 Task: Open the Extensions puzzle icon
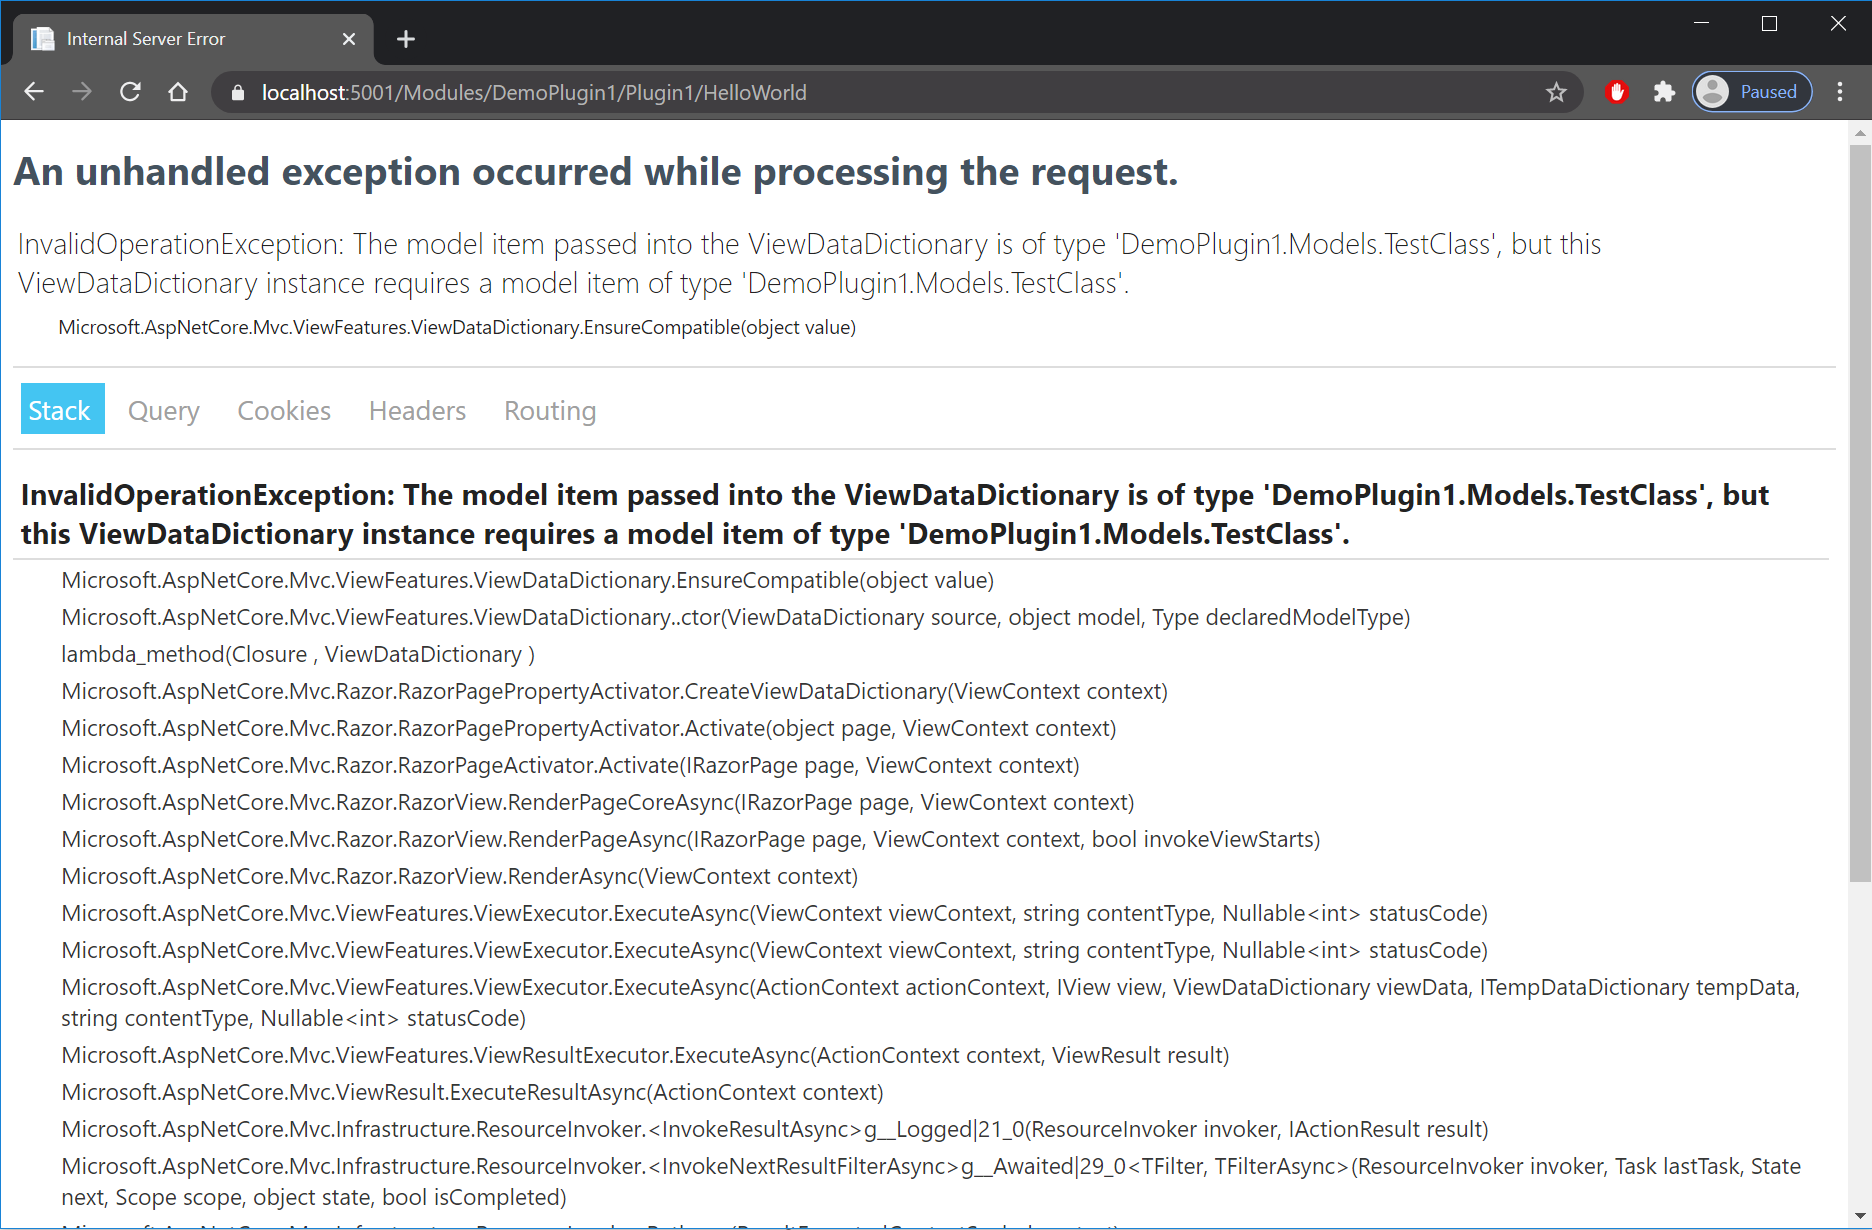(1664, 92)
